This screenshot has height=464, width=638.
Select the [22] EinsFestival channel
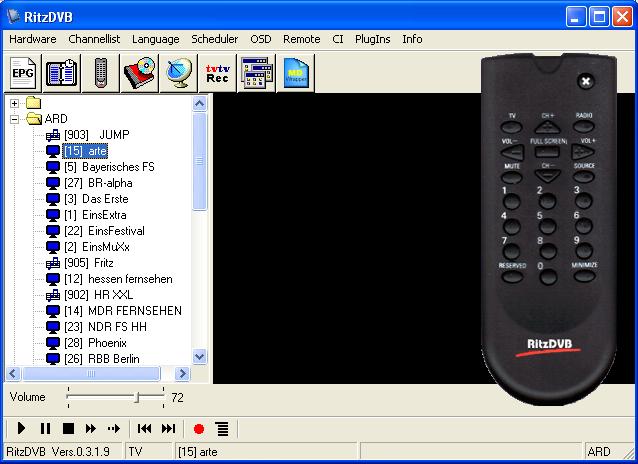pyautogui.click(x=104, y=231)
